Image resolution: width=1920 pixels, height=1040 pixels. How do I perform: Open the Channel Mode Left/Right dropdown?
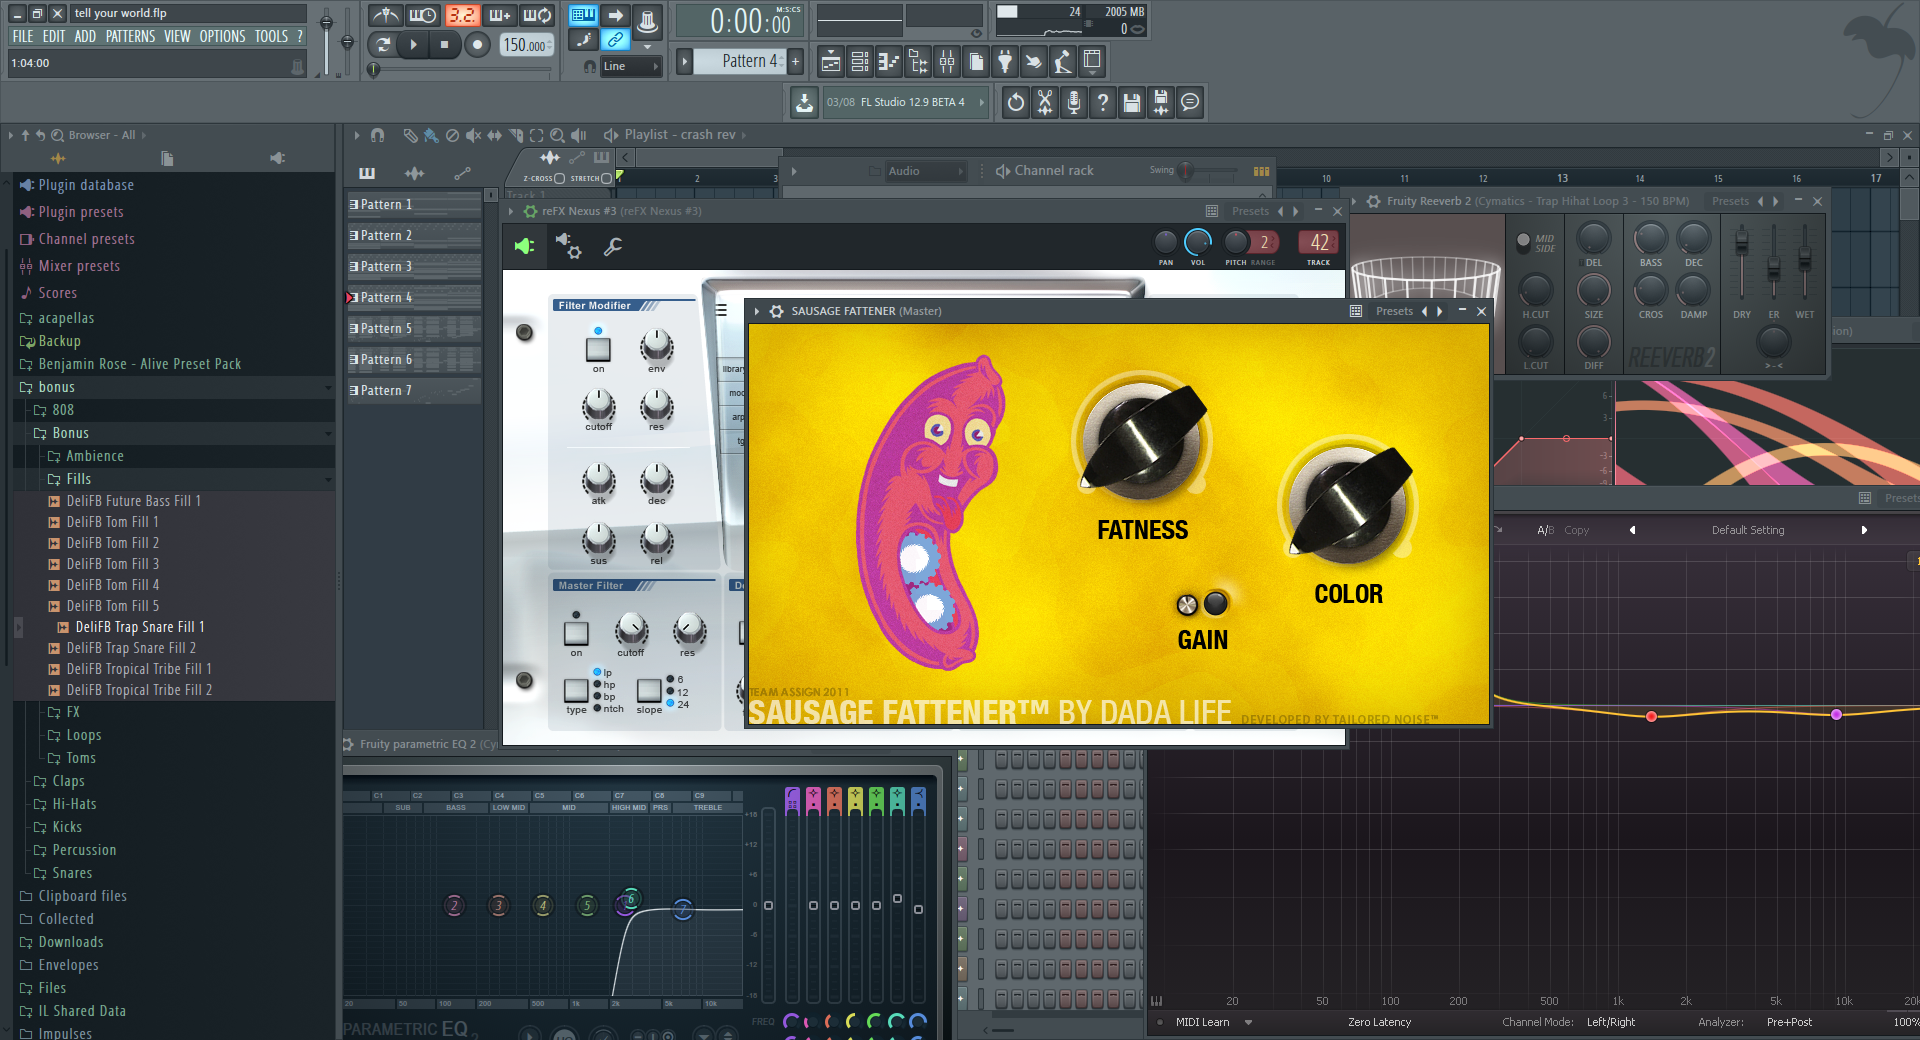(x=1610, y=1022)
